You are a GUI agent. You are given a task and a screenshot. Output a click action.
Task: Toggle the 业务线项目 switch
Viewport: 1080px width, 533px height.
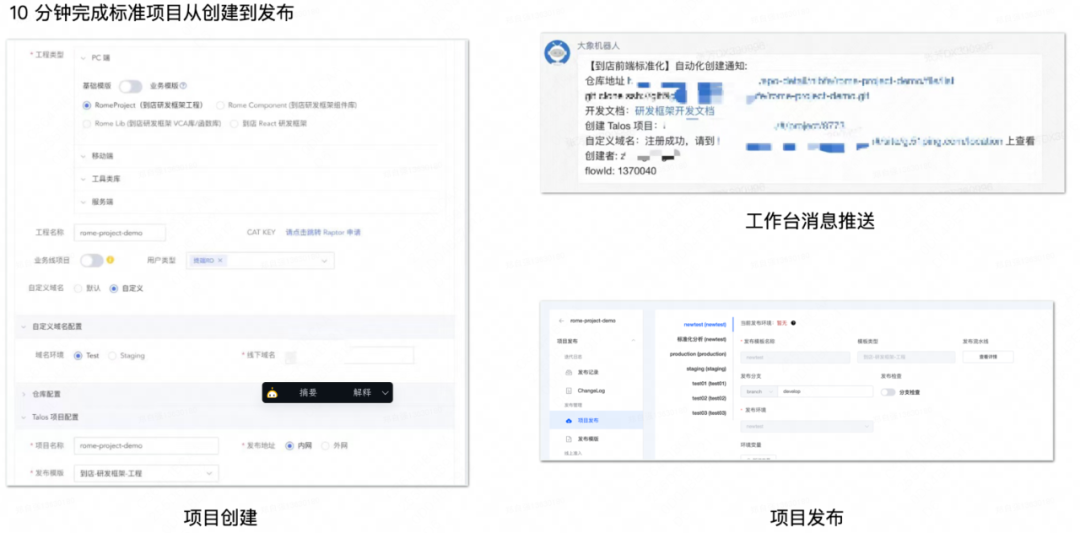[92, 260]
